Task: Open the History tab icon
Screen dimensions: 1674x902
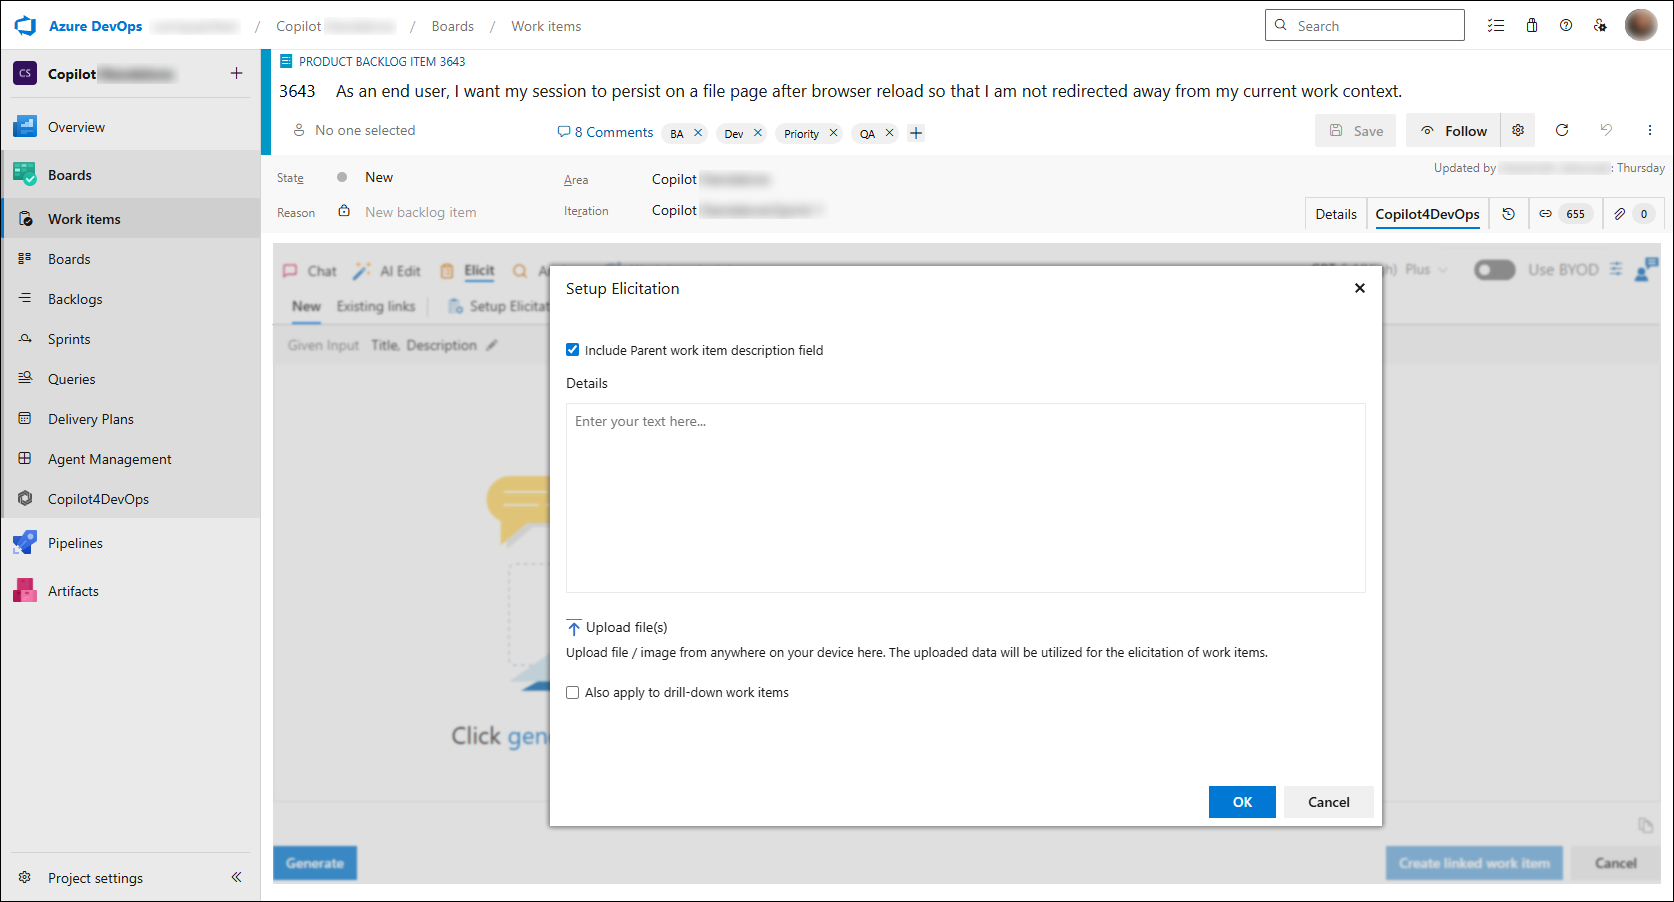Action: pos(1508,214)
